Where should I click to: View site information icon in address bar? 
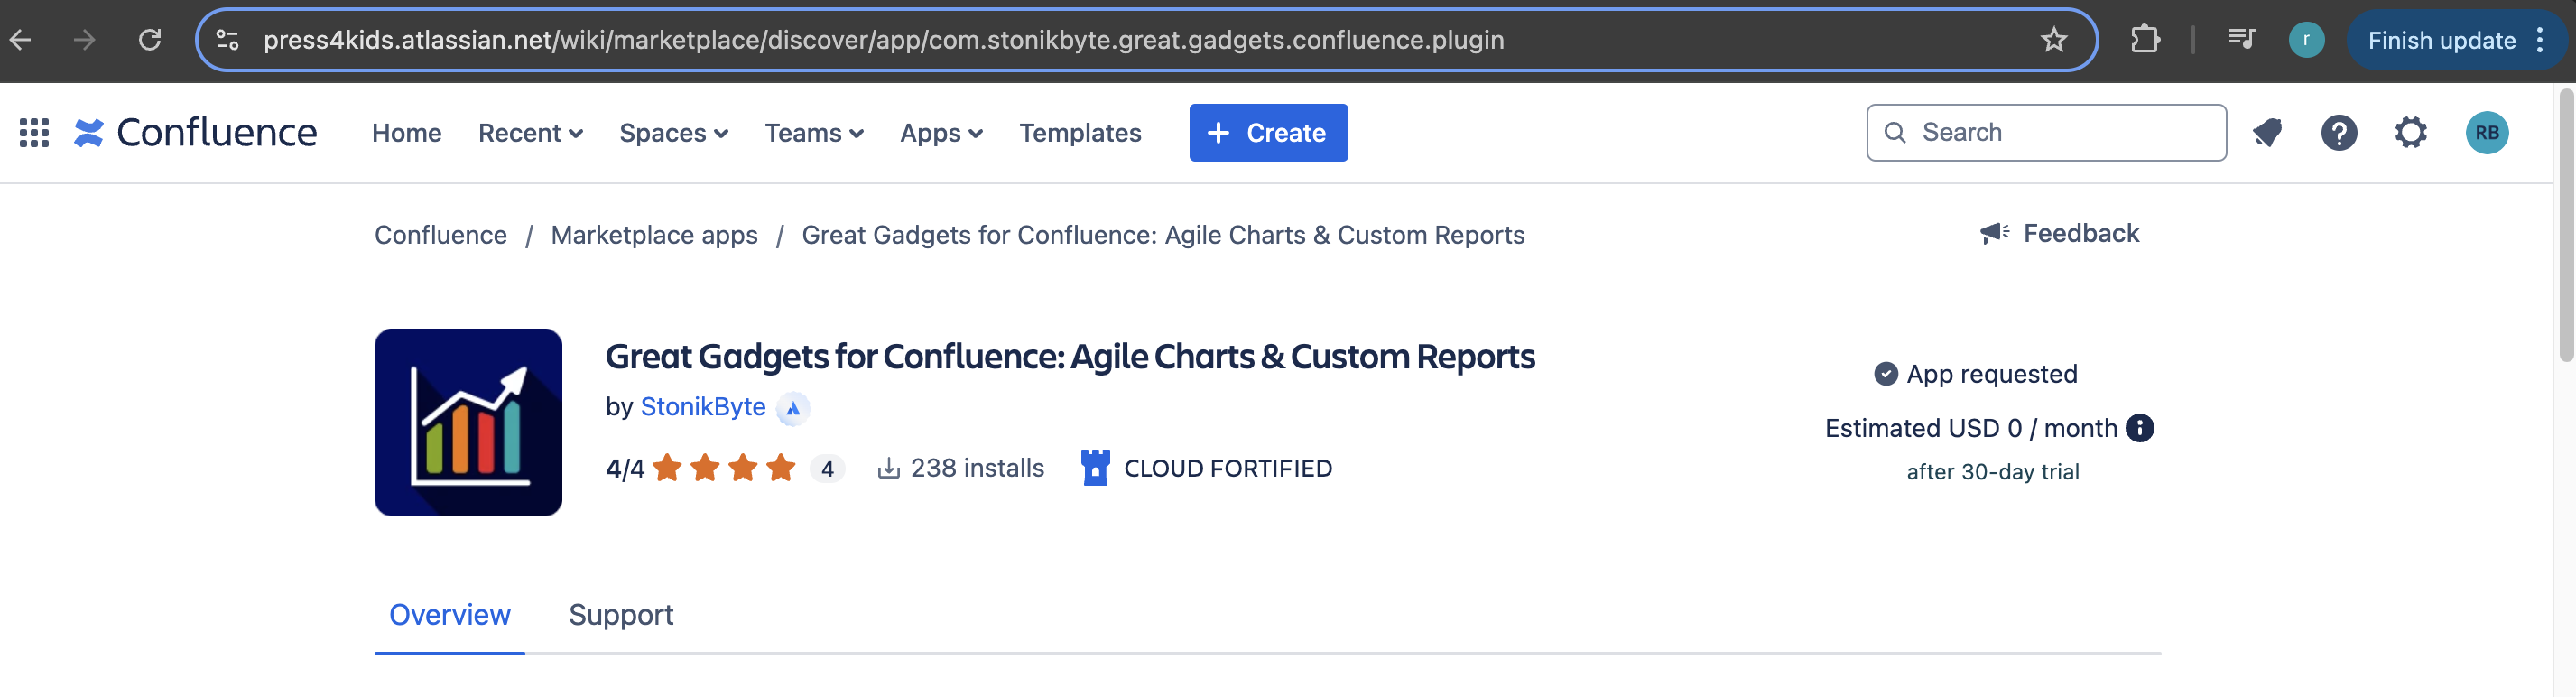point(228,40)
